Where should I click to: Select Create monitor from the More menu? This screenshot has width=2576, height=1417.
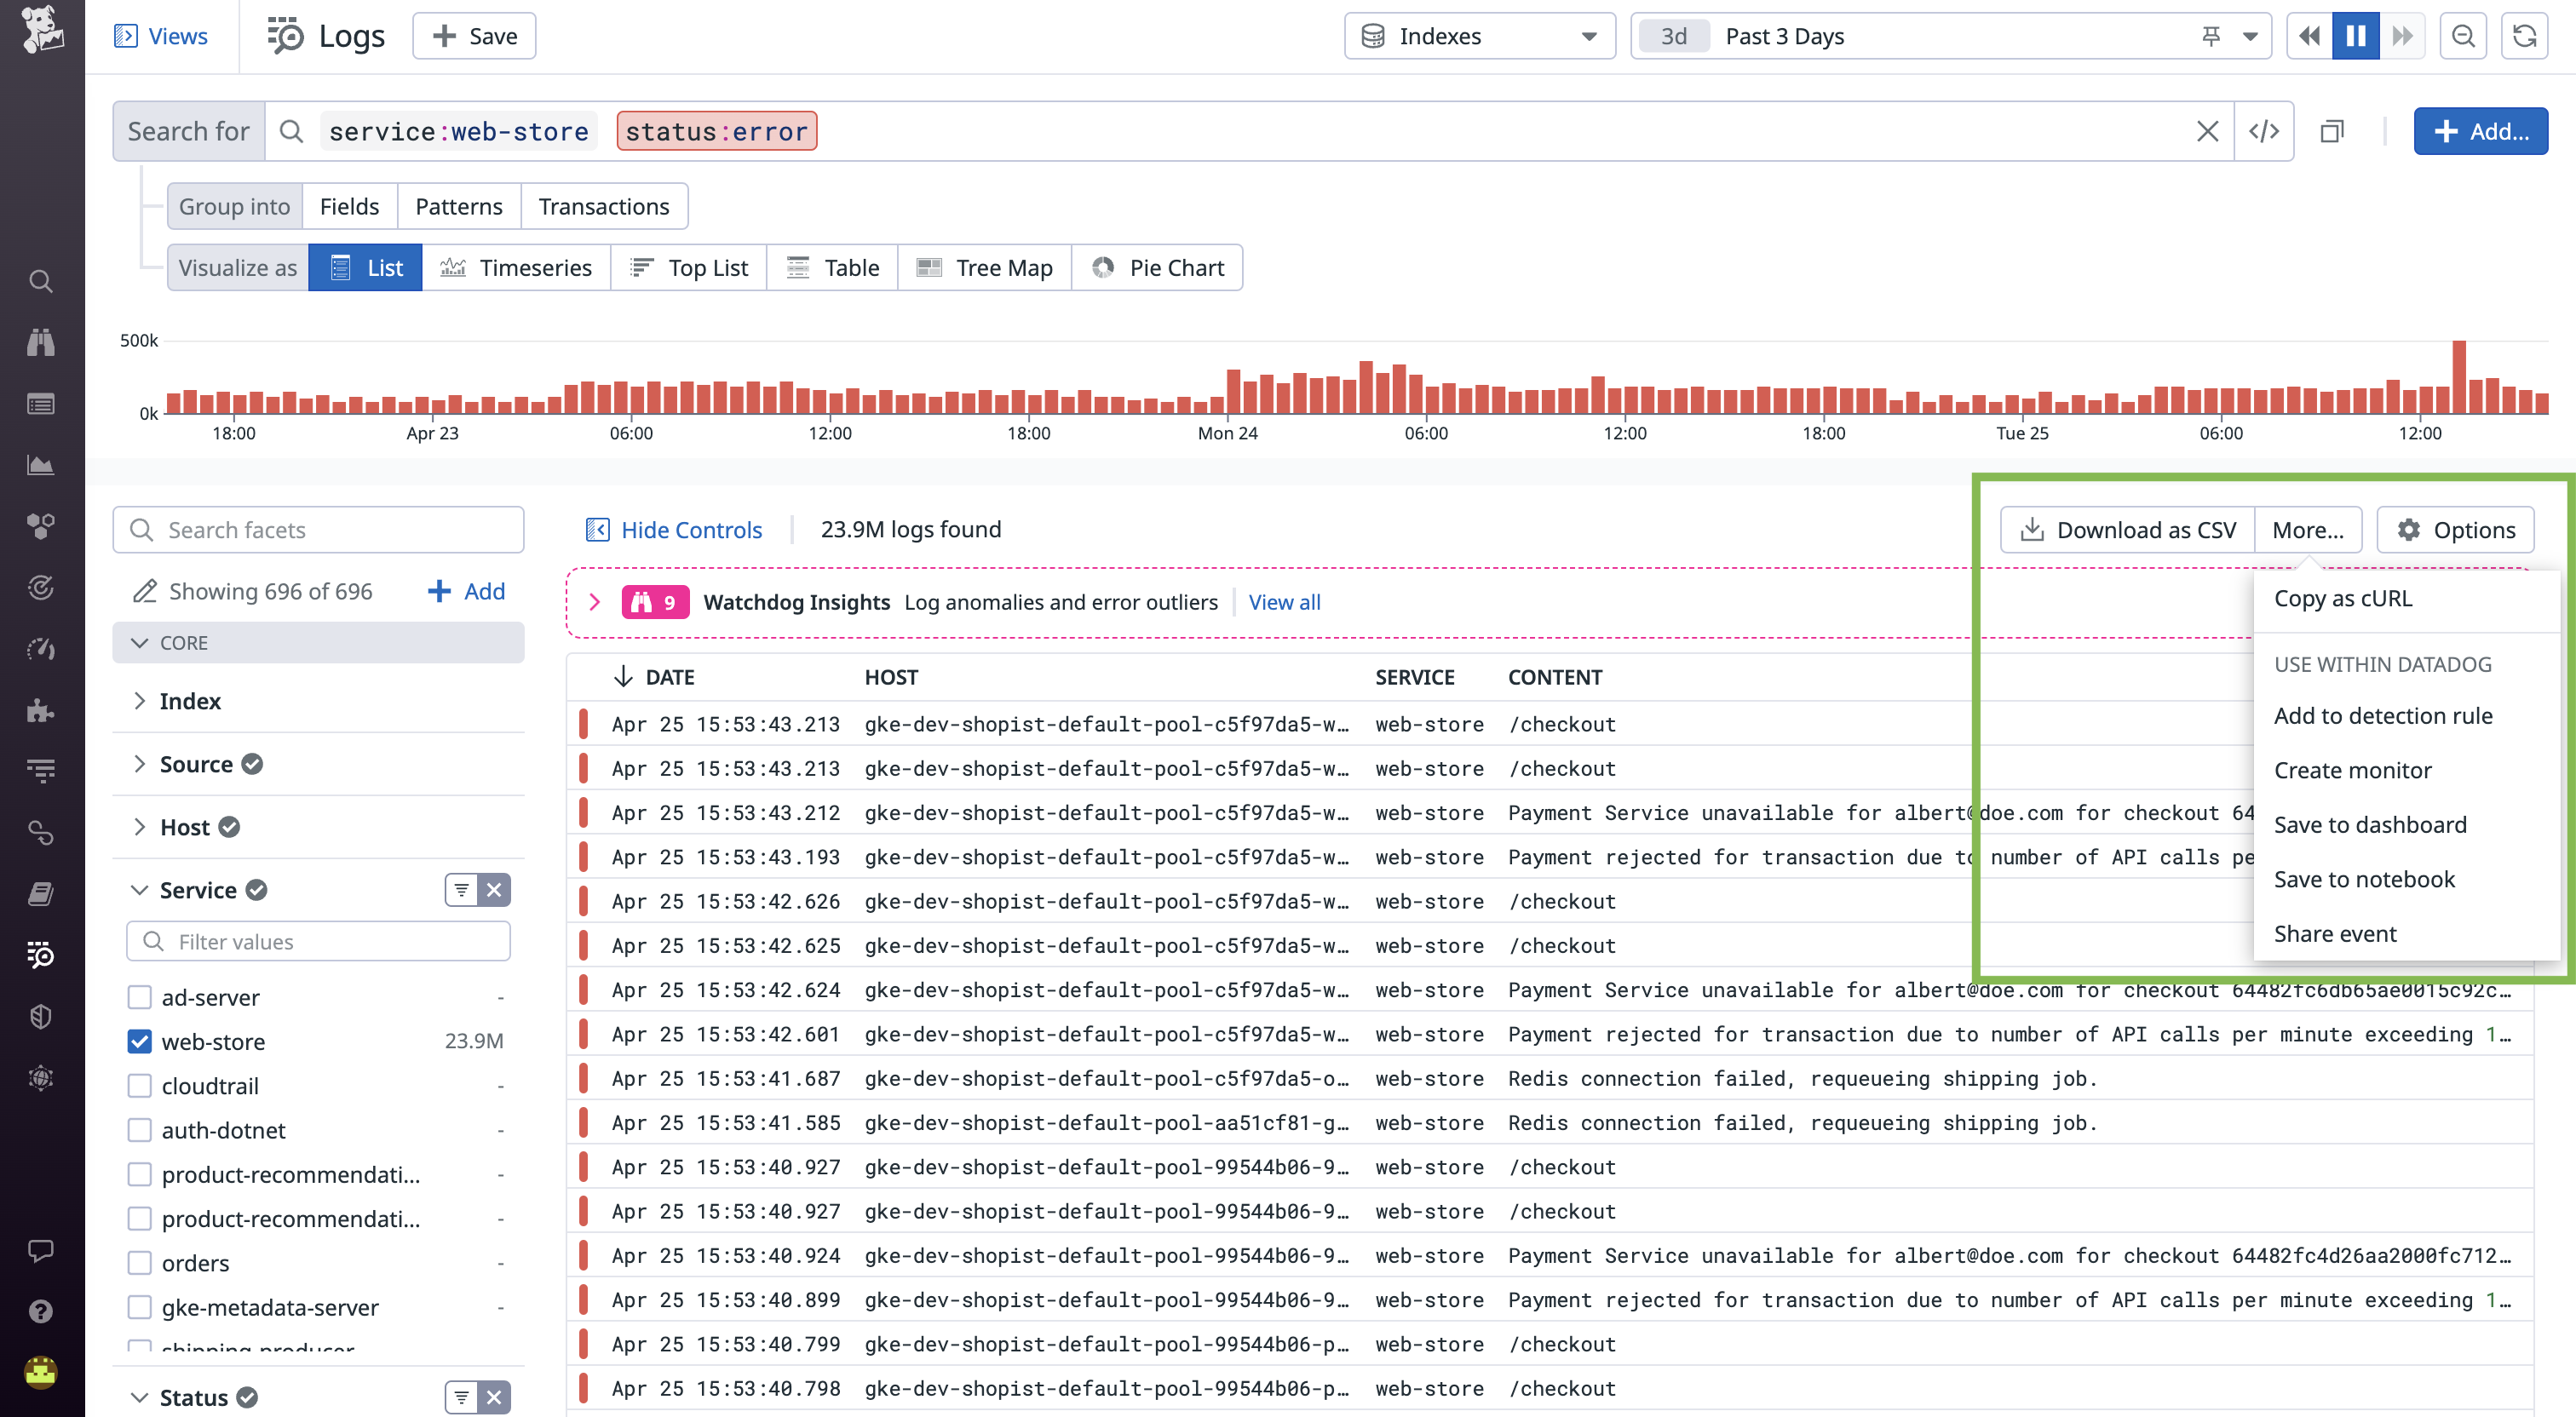2352,770
